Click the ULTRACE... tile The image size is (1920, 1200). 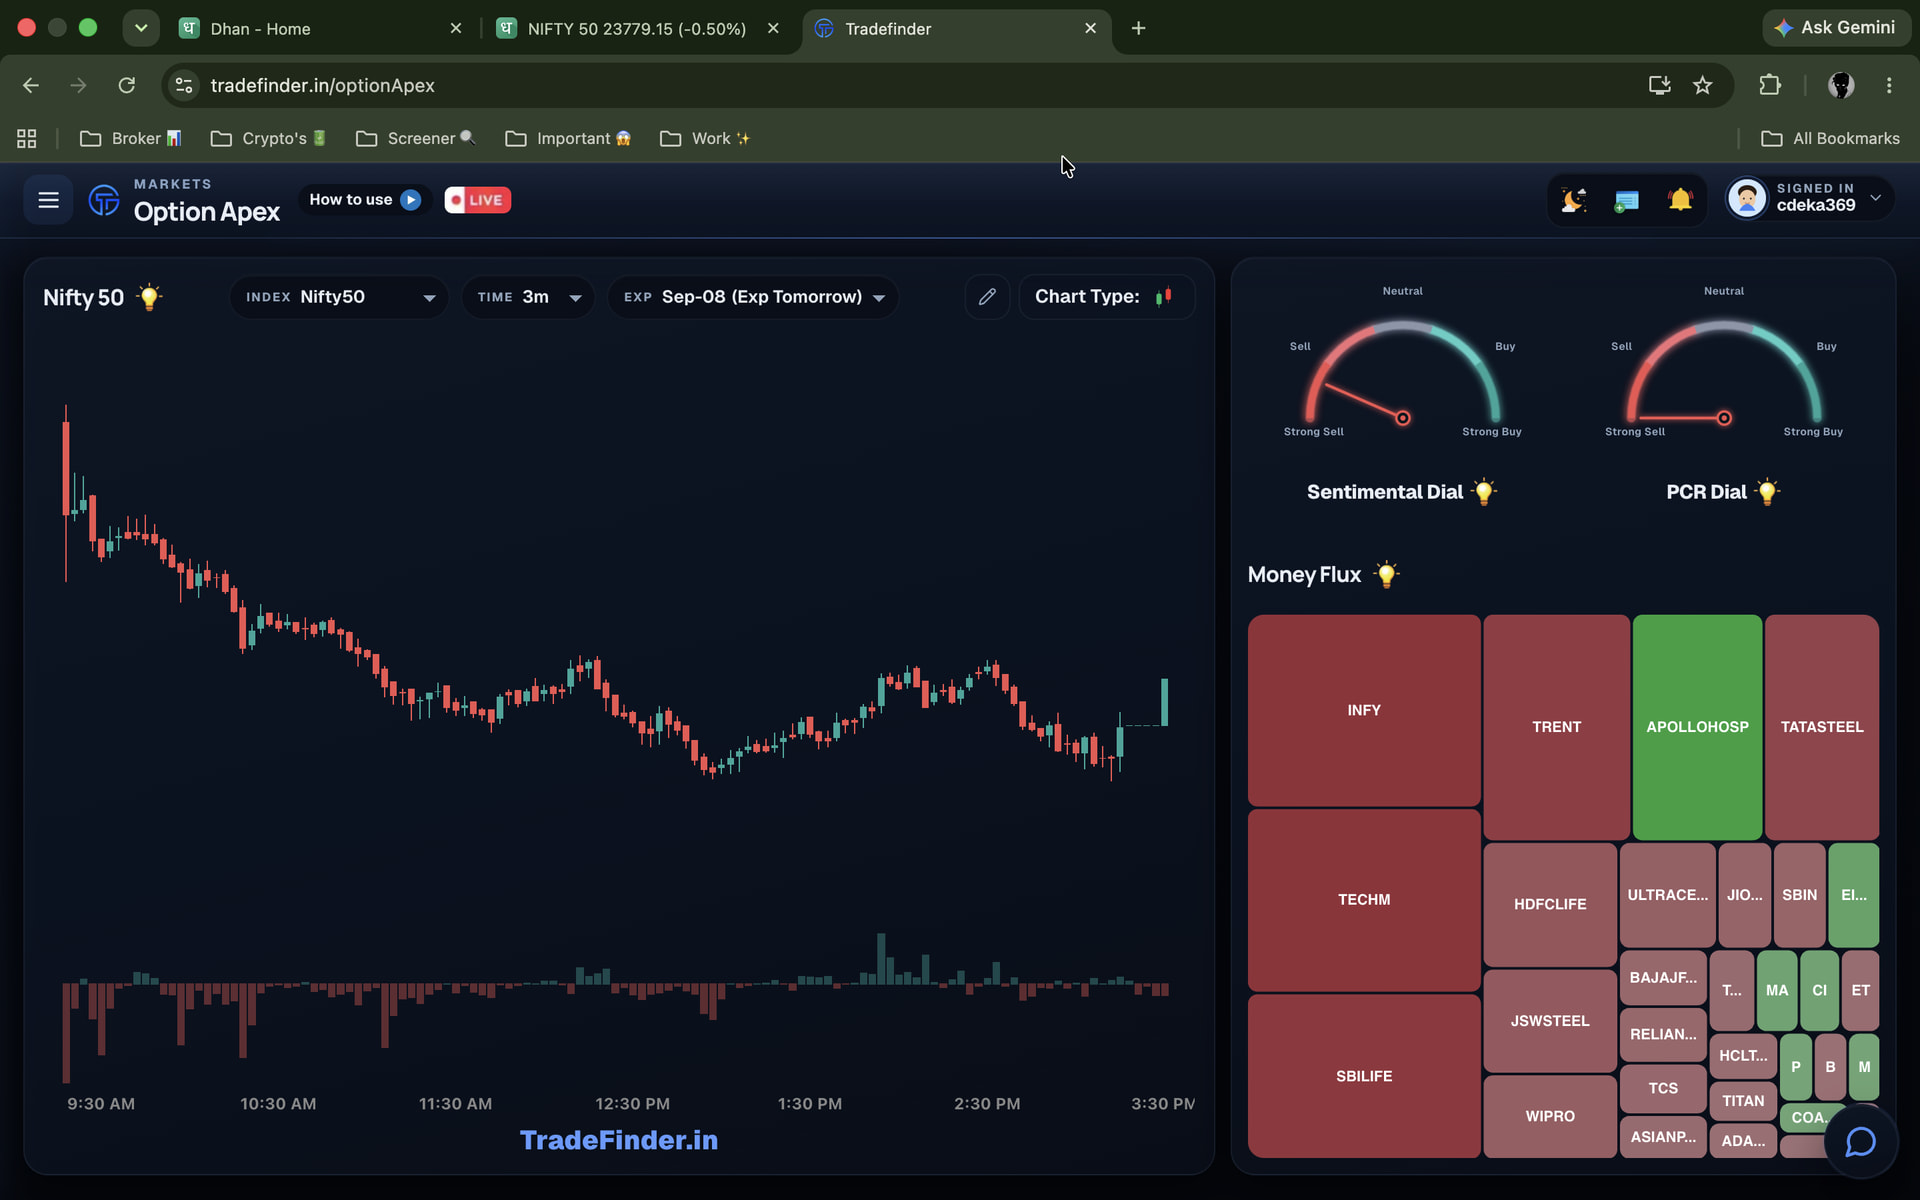point(1667,895)
